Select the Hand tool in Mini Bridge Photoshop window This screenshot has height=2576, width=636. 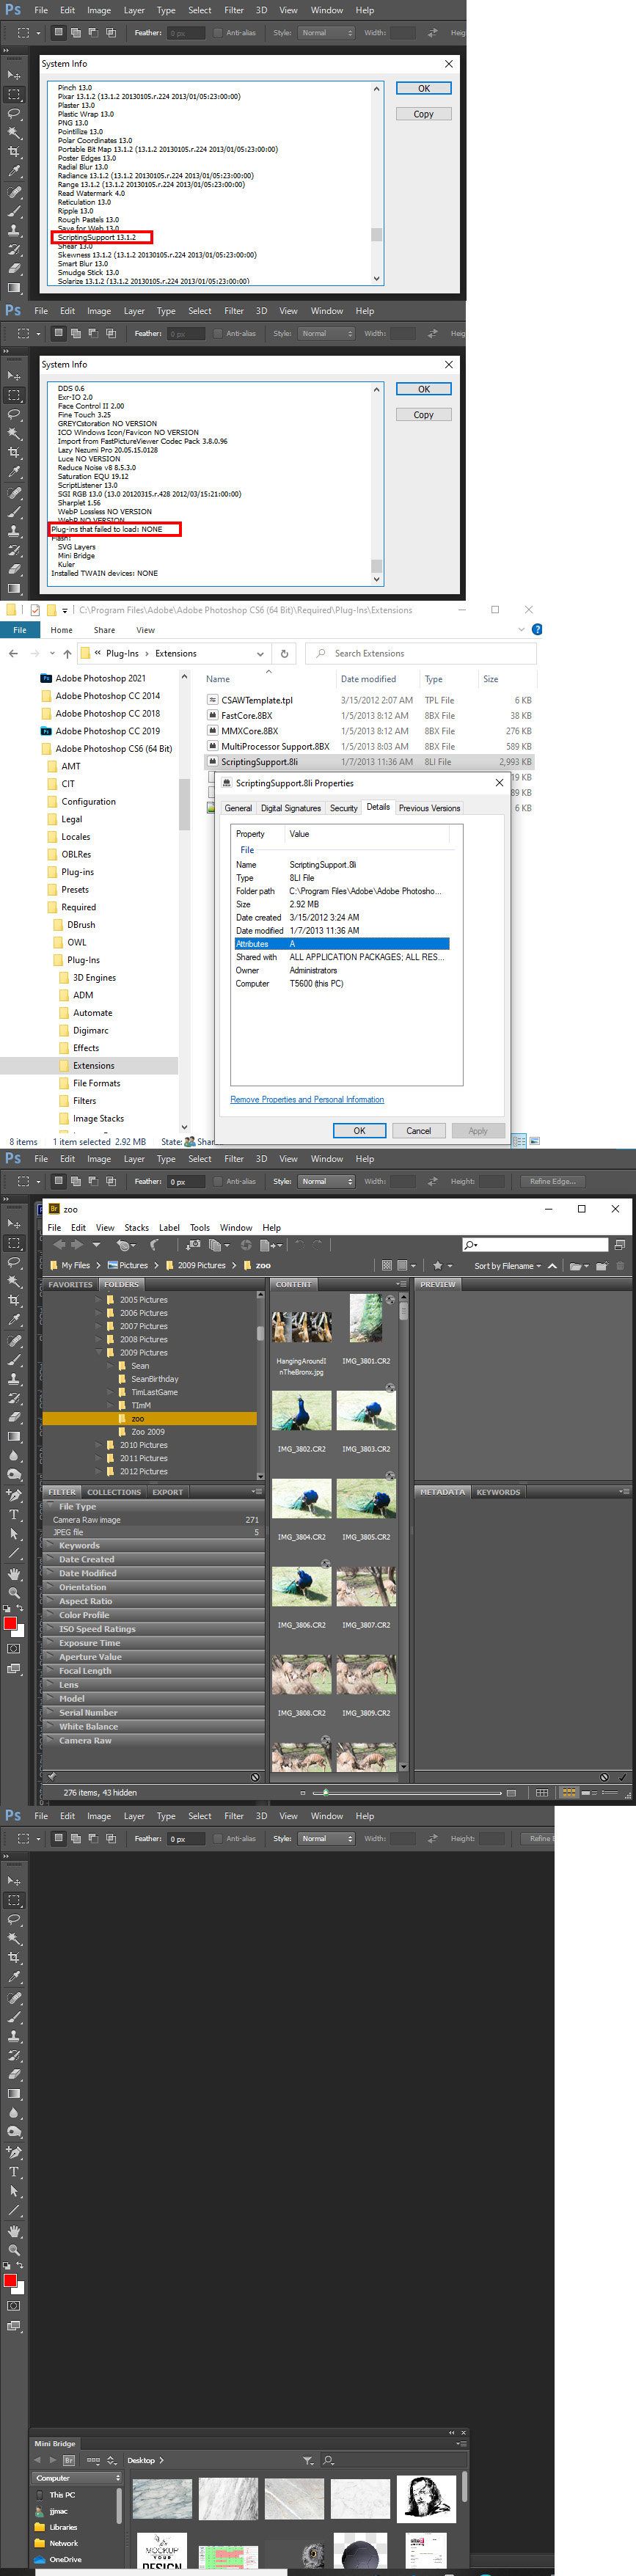click(x=13, y=2231)
